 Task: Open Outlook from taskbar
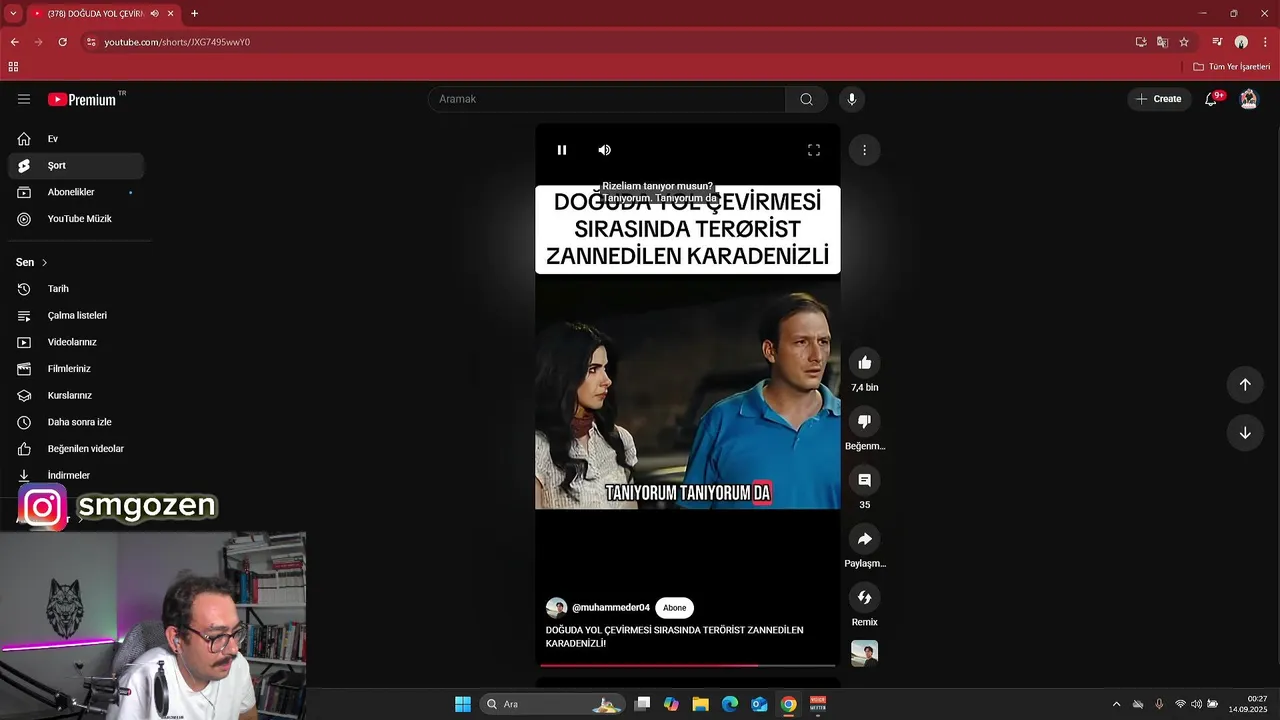759,704
